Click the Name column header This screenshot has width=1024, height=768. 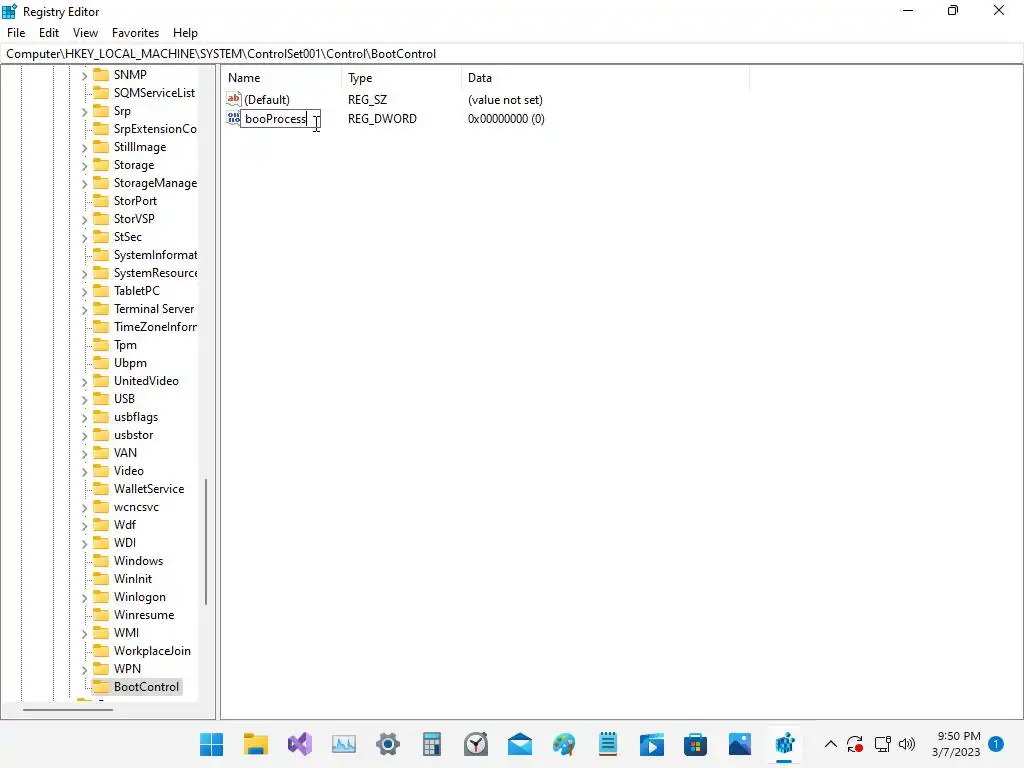(281, 78)
